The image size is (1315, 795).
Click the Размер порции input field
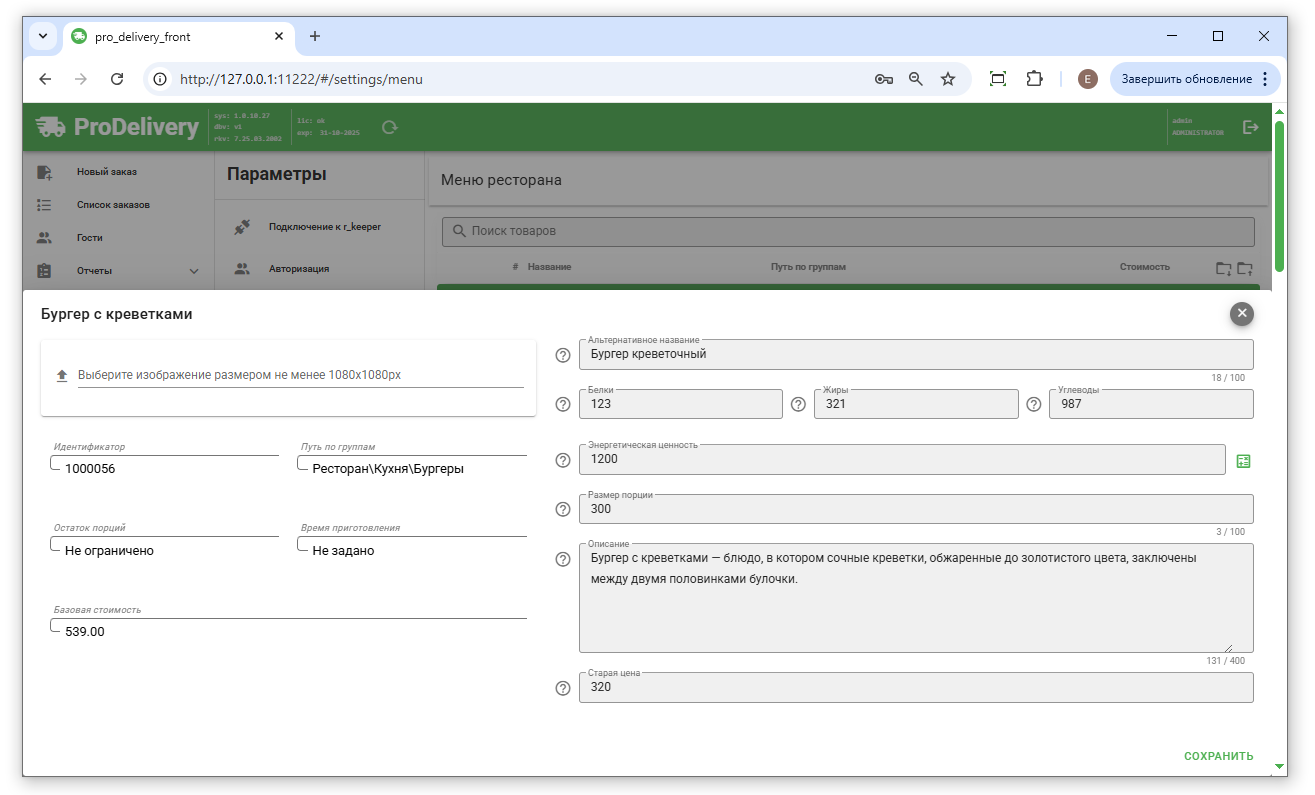[915, 509]
